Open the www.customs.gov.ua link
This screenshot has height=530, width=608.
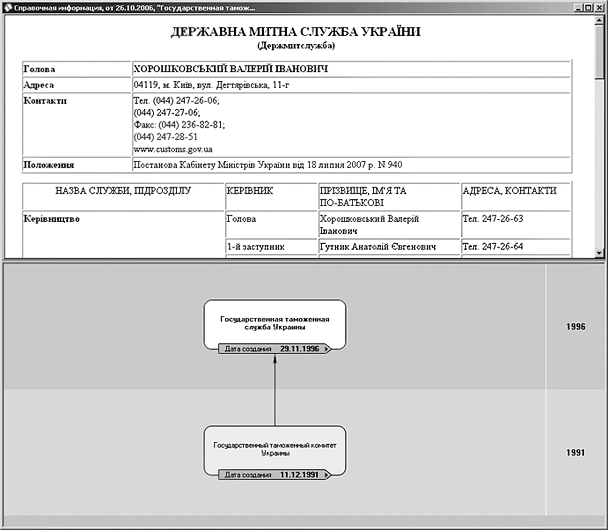pyautogui.click(x=173, y=149)
